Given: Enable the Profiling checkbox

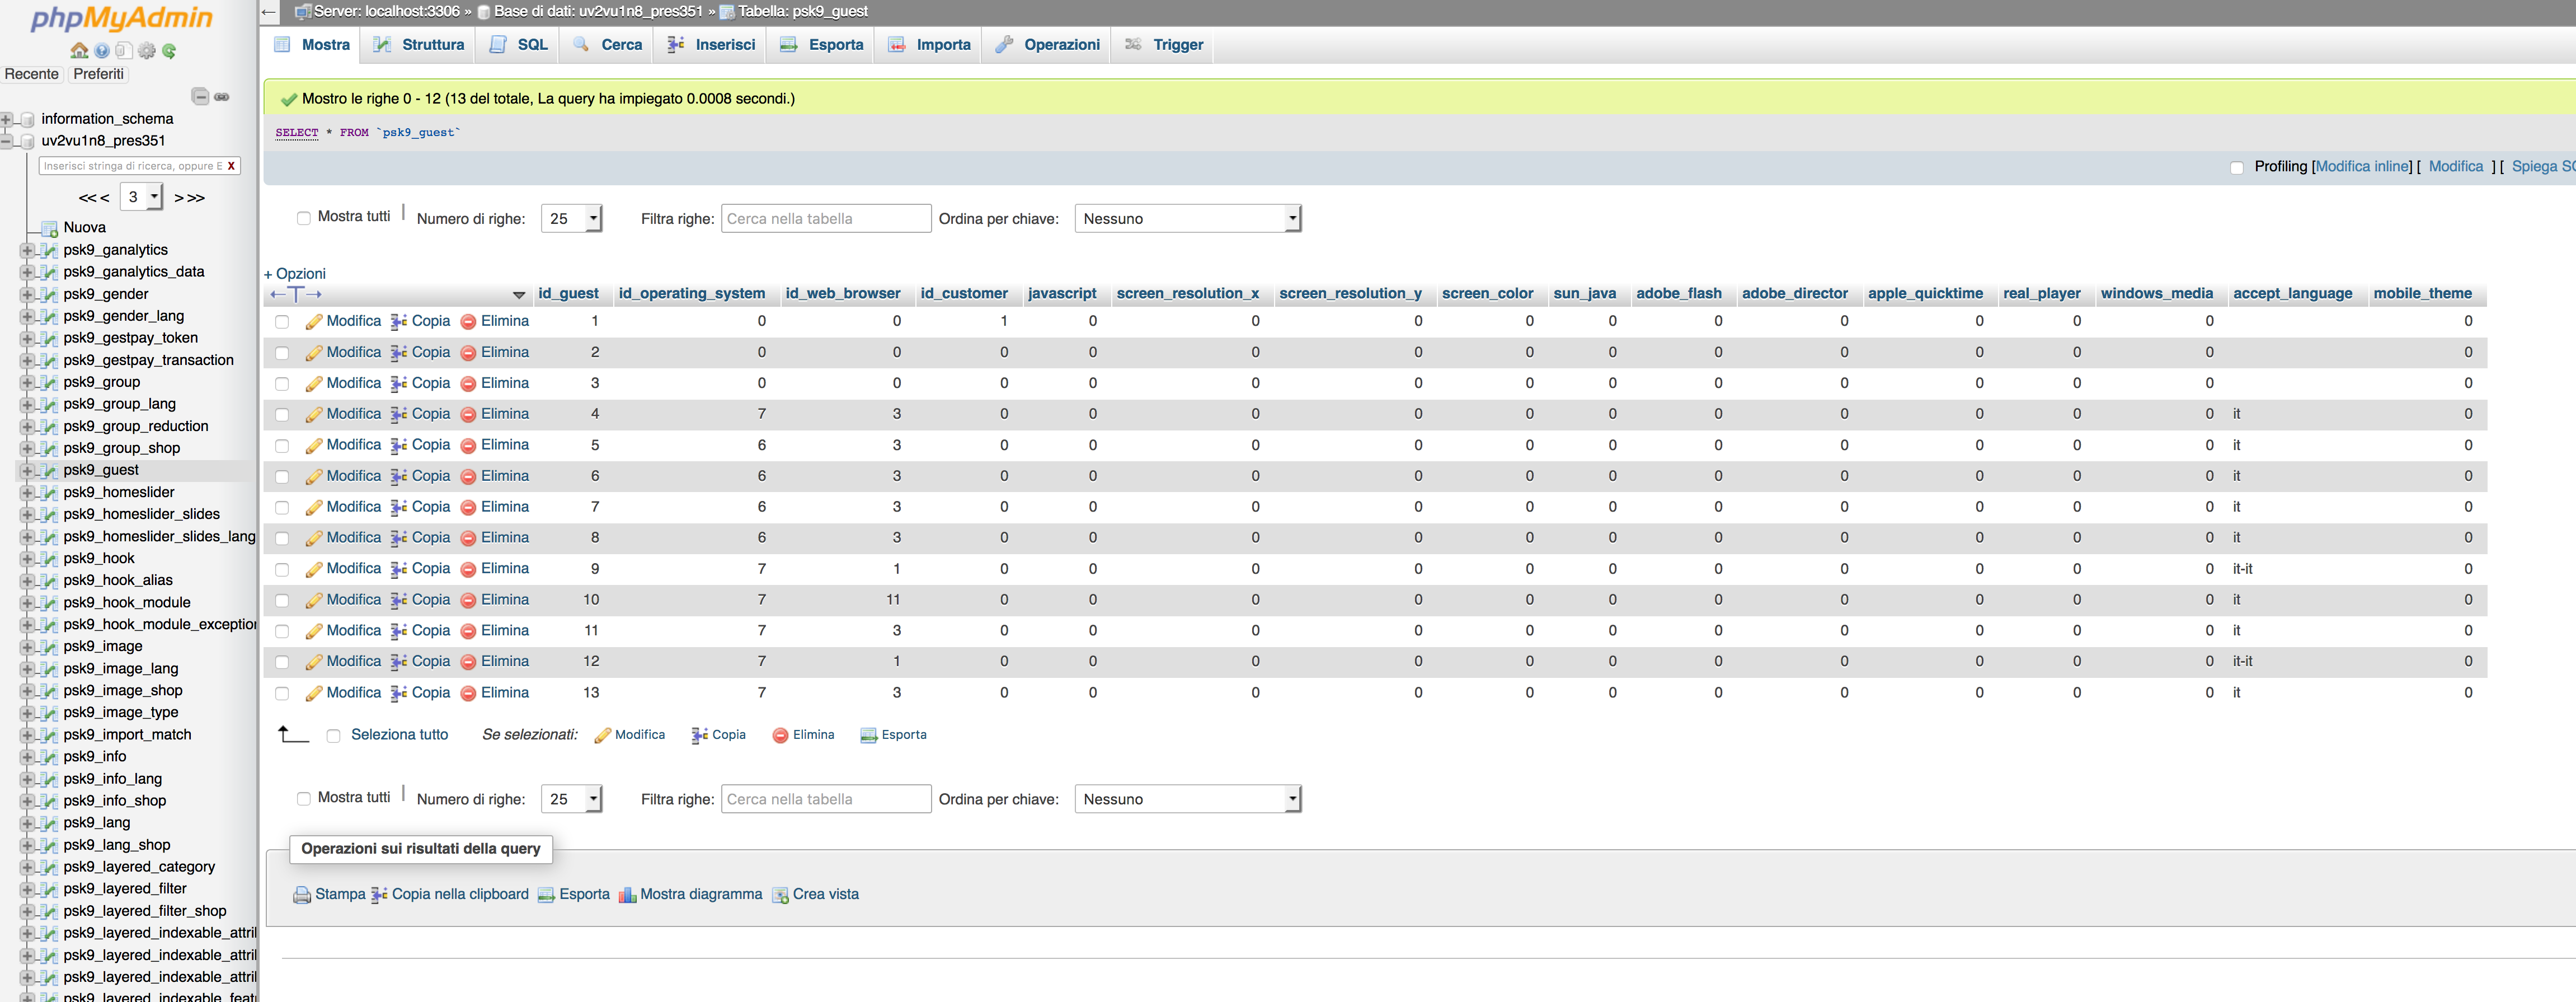Looking at the screenshot, I should (x=2236, y=168).
